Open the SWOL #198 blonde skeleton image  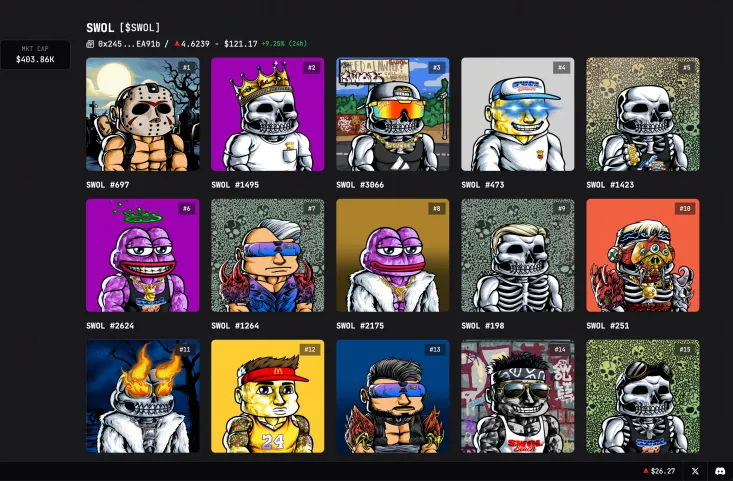(517, 255)
